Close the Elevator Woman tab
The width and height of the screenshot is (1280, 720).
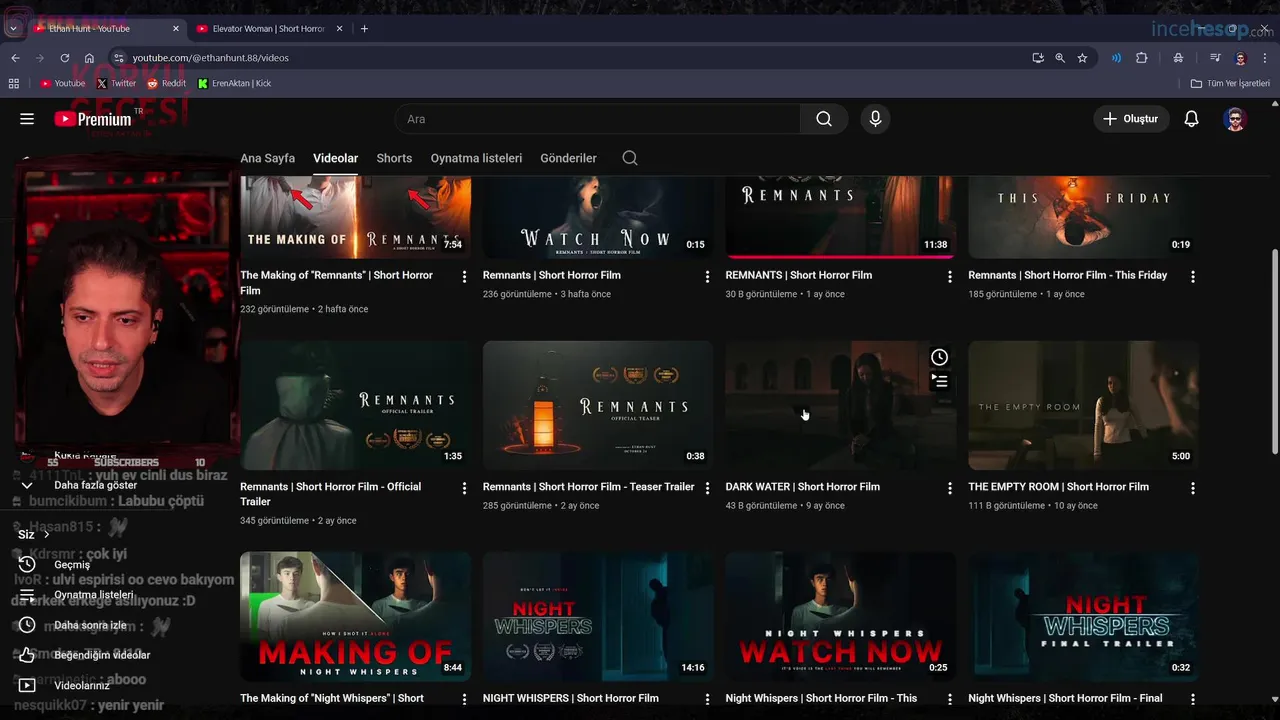point(340,29)
